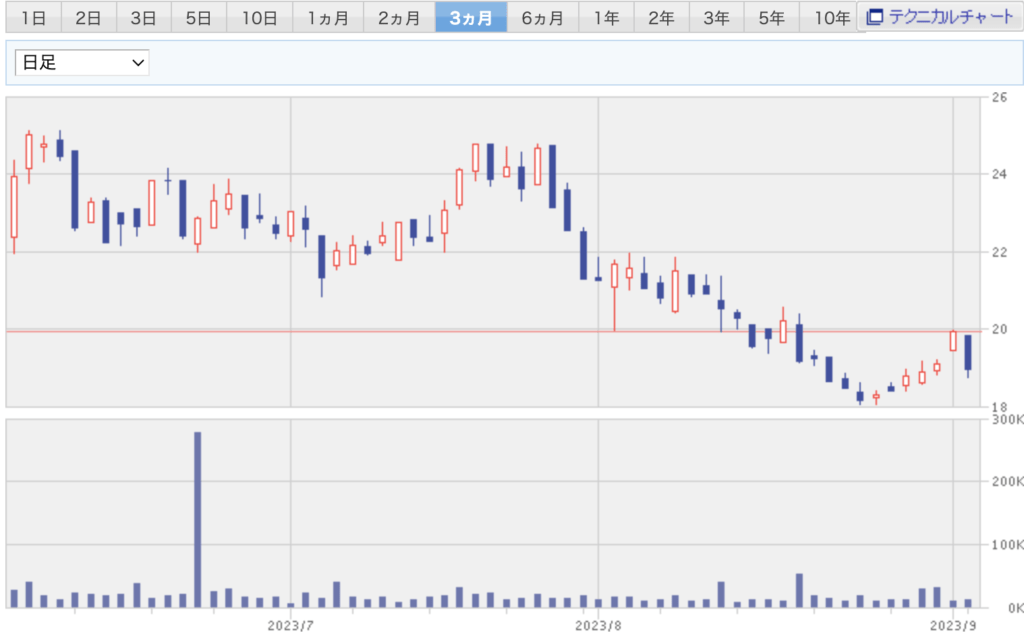Select the 2年 period tab
Screen dimensions: 1024x639
tap(660, 17)
